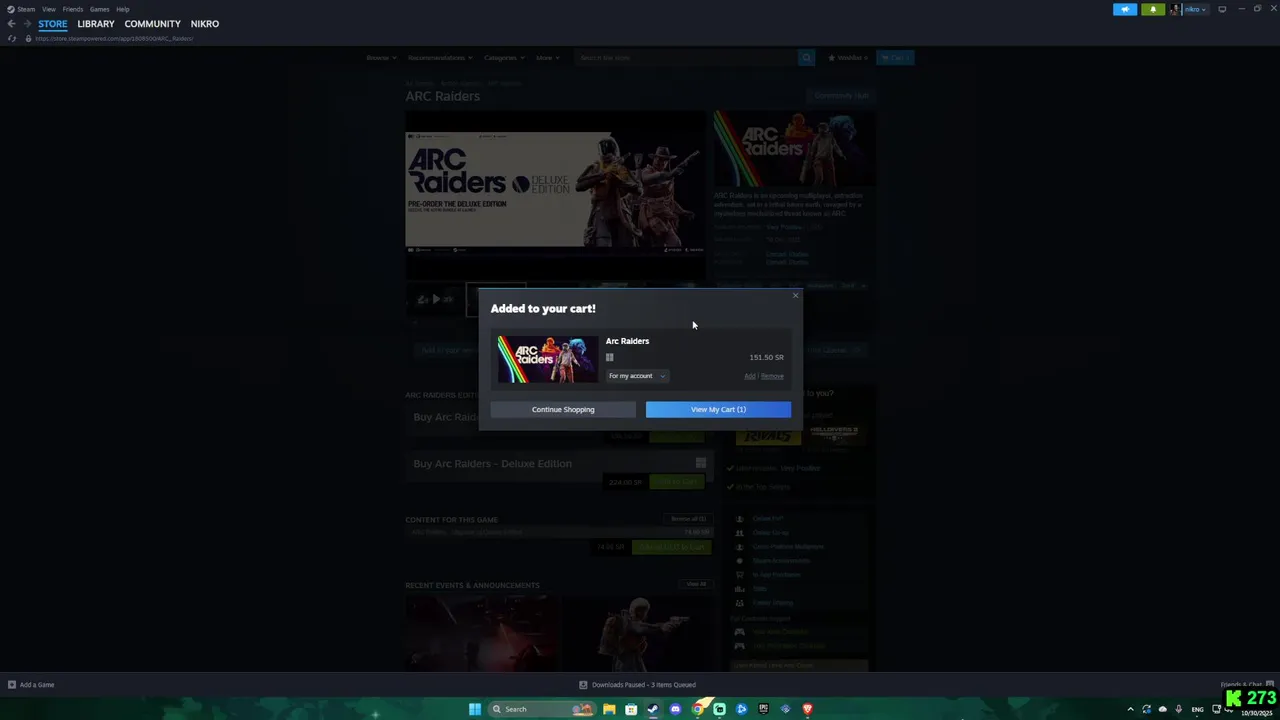Open Epic Games Launcher from taskbar
1280x720 pixels.
(763, 709)
